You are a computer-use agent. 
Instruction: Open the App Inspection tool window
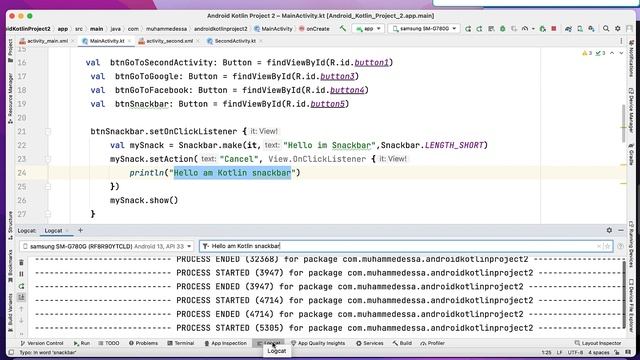(225, 343)
